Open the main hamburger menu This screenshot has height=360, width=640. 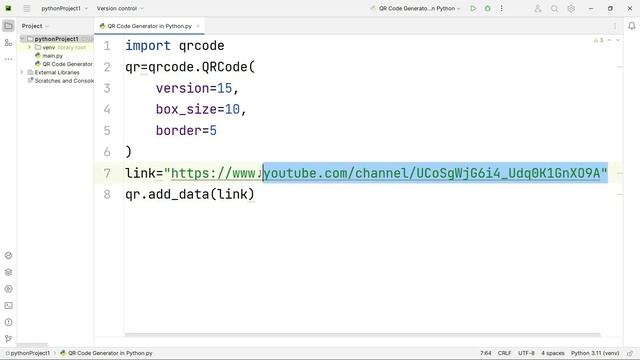(27, 8)
